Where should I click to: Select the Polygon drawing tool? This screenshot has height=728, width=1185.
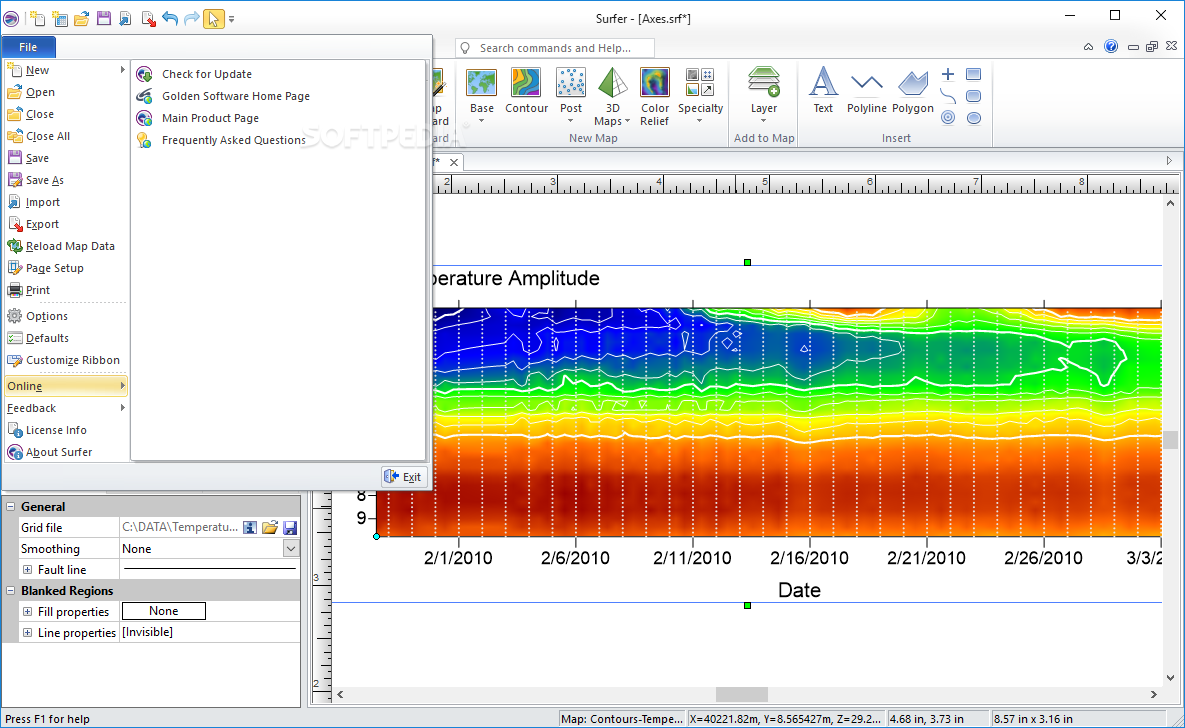(912, 91)
